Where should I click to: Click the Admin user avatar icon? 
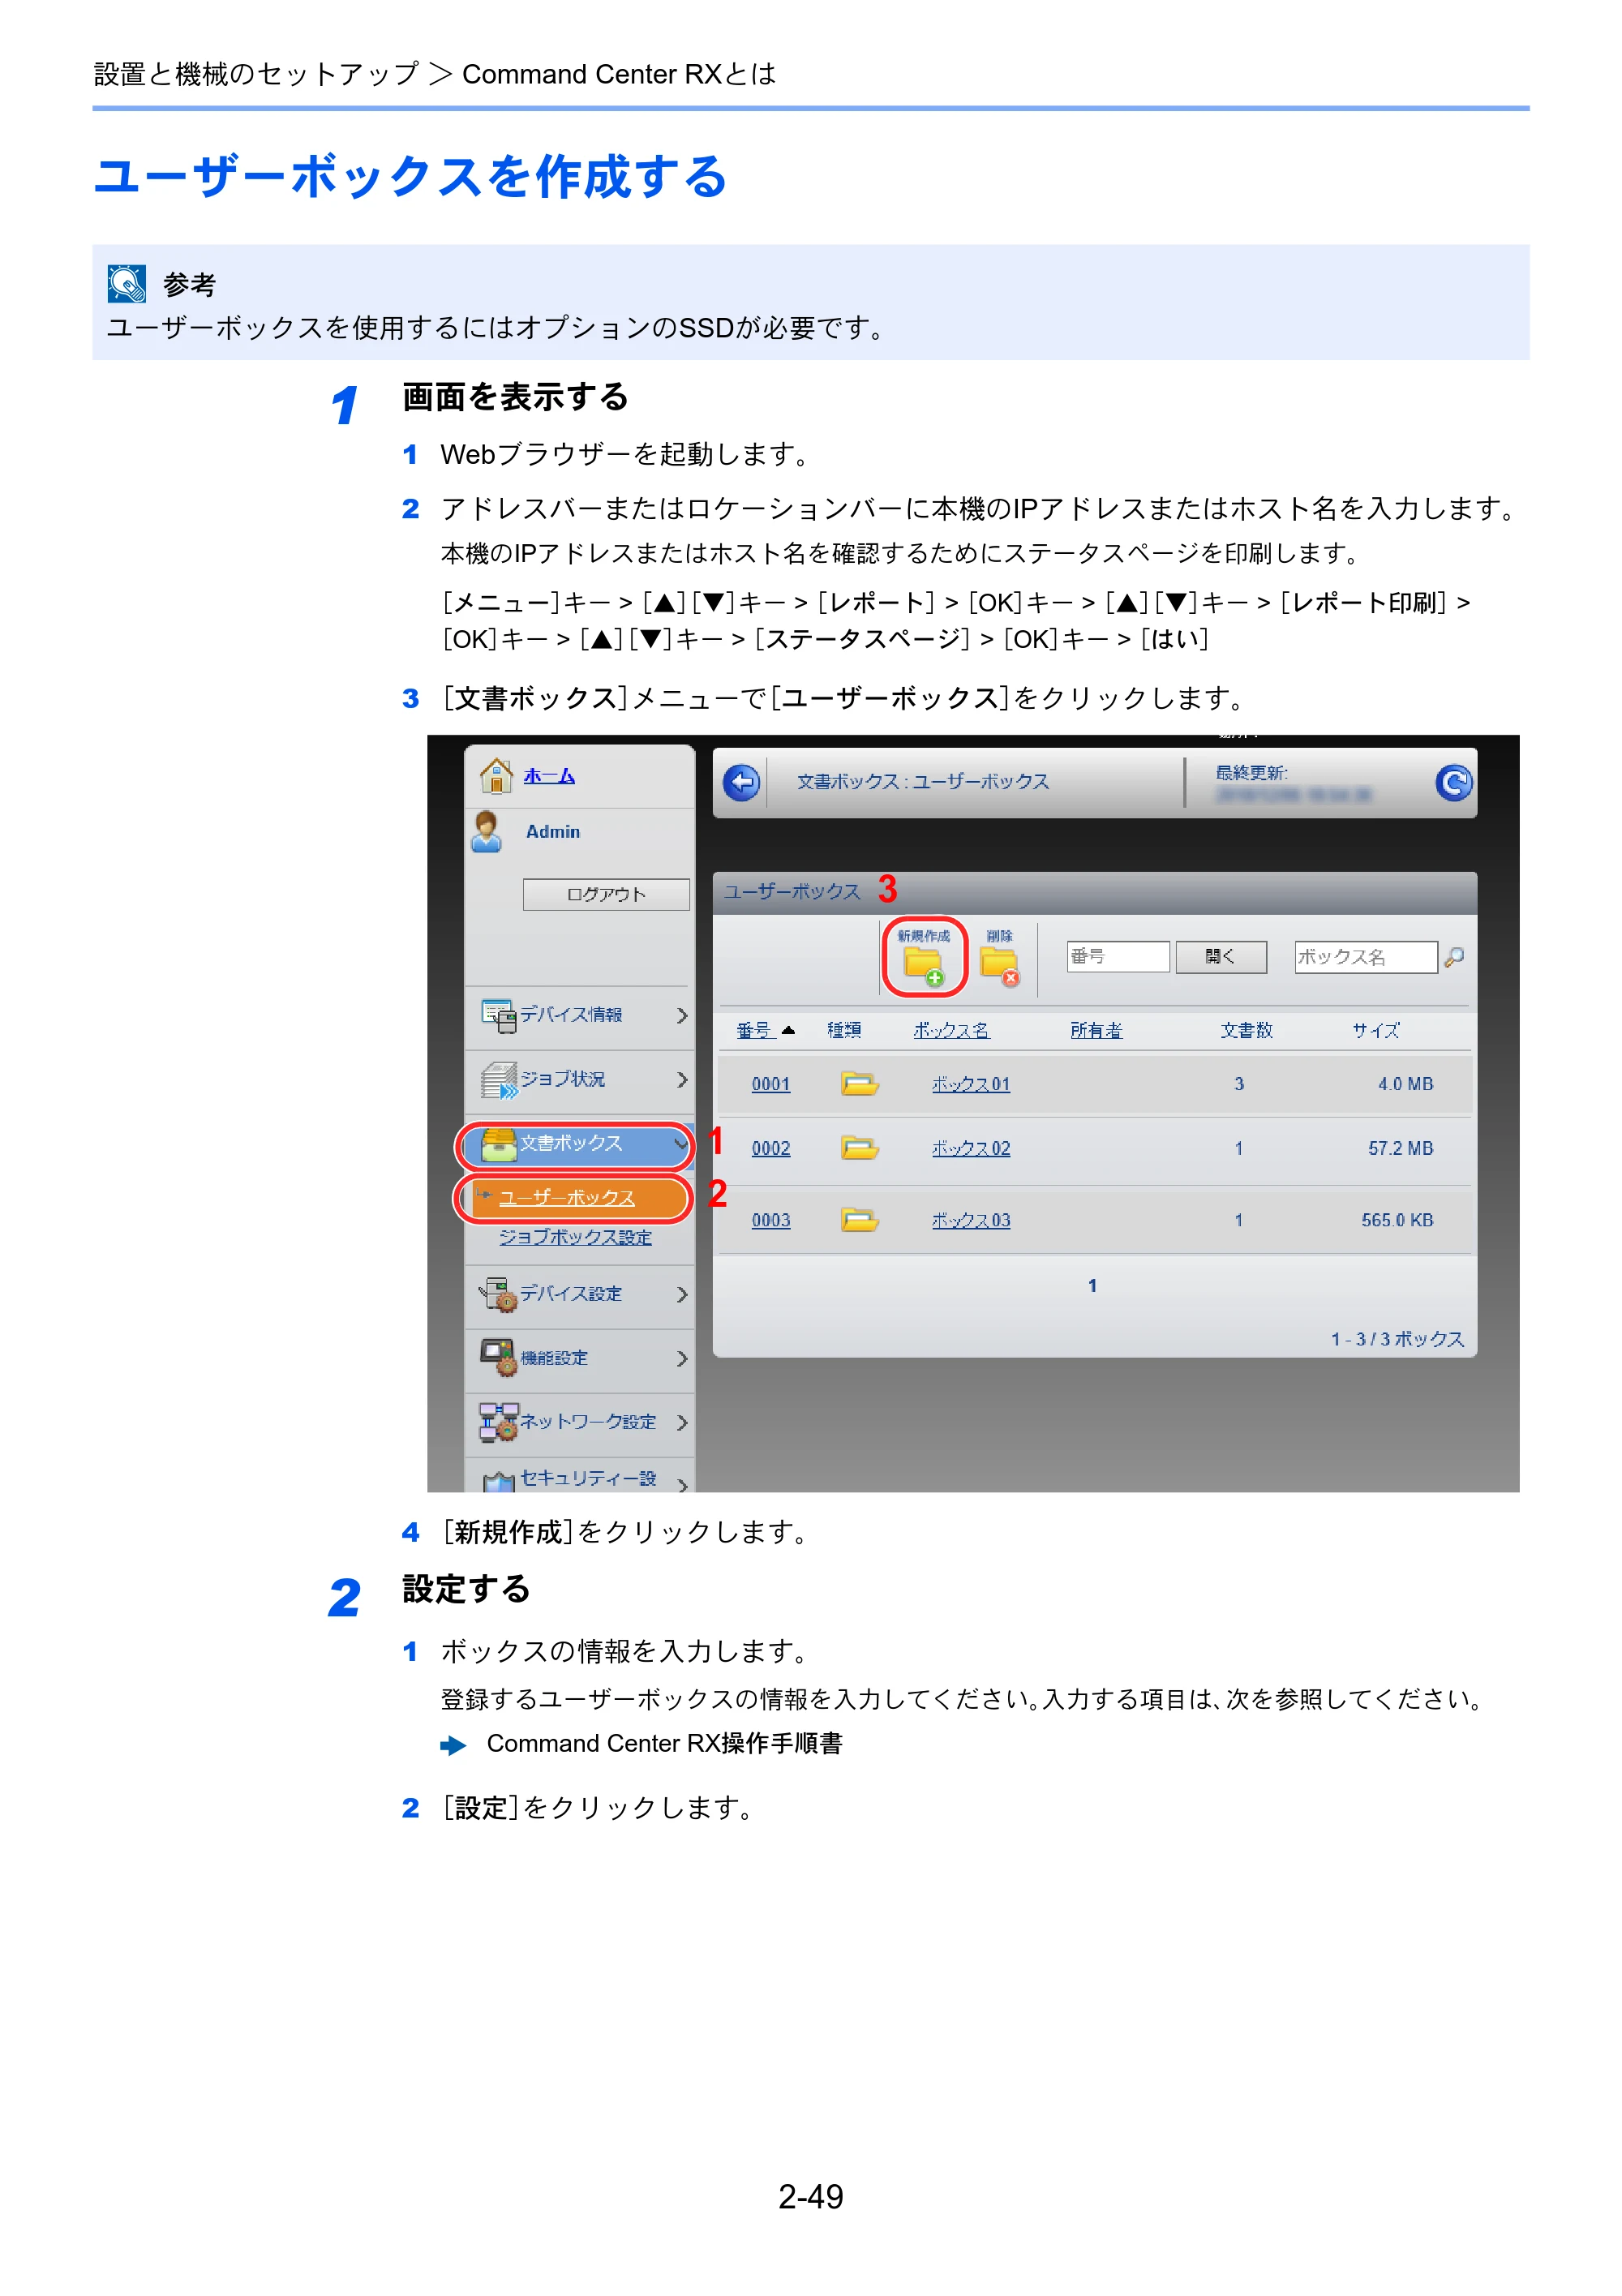[x=487, y=831]
